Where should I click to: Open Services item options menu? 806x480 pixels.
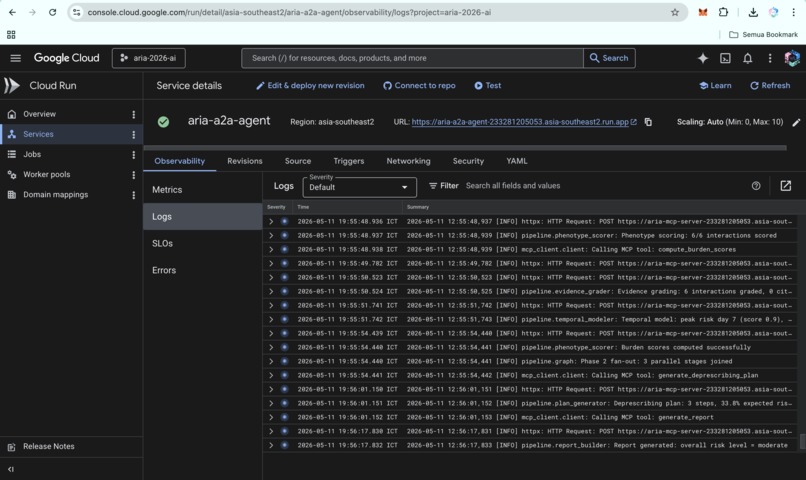134,134
